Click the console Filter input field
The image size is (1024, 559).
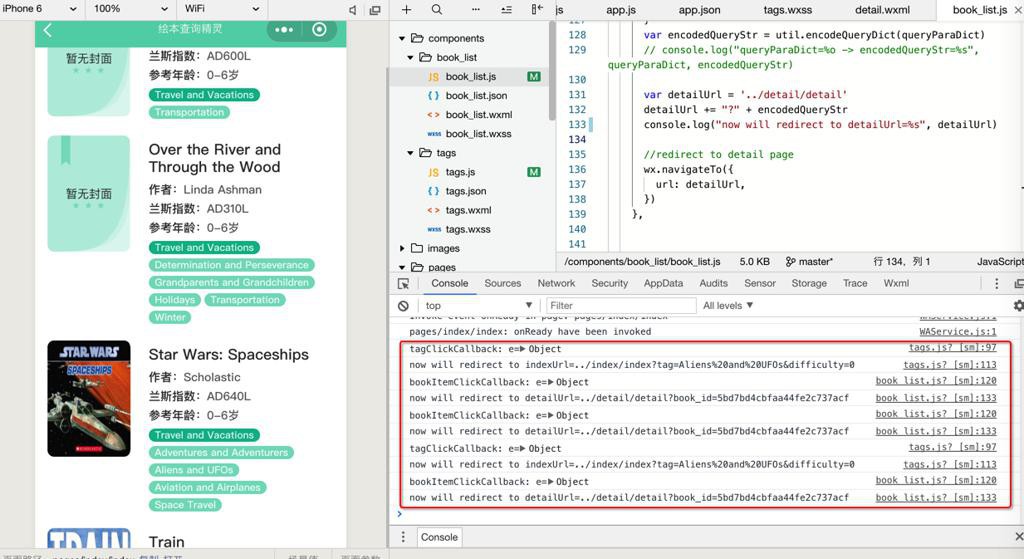[x=620, y=306]
